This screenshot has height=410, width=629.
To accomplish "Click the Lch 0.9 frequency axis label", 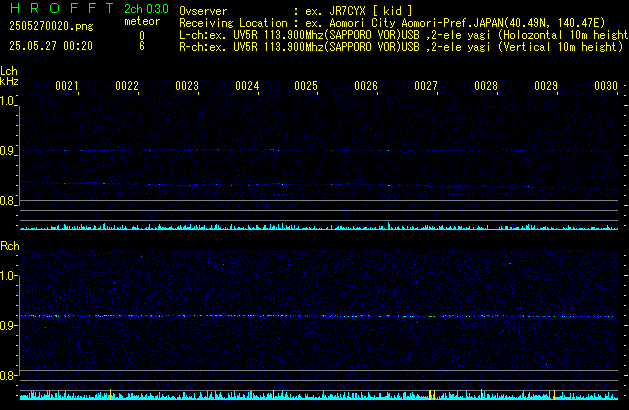I will coord(7,151).
